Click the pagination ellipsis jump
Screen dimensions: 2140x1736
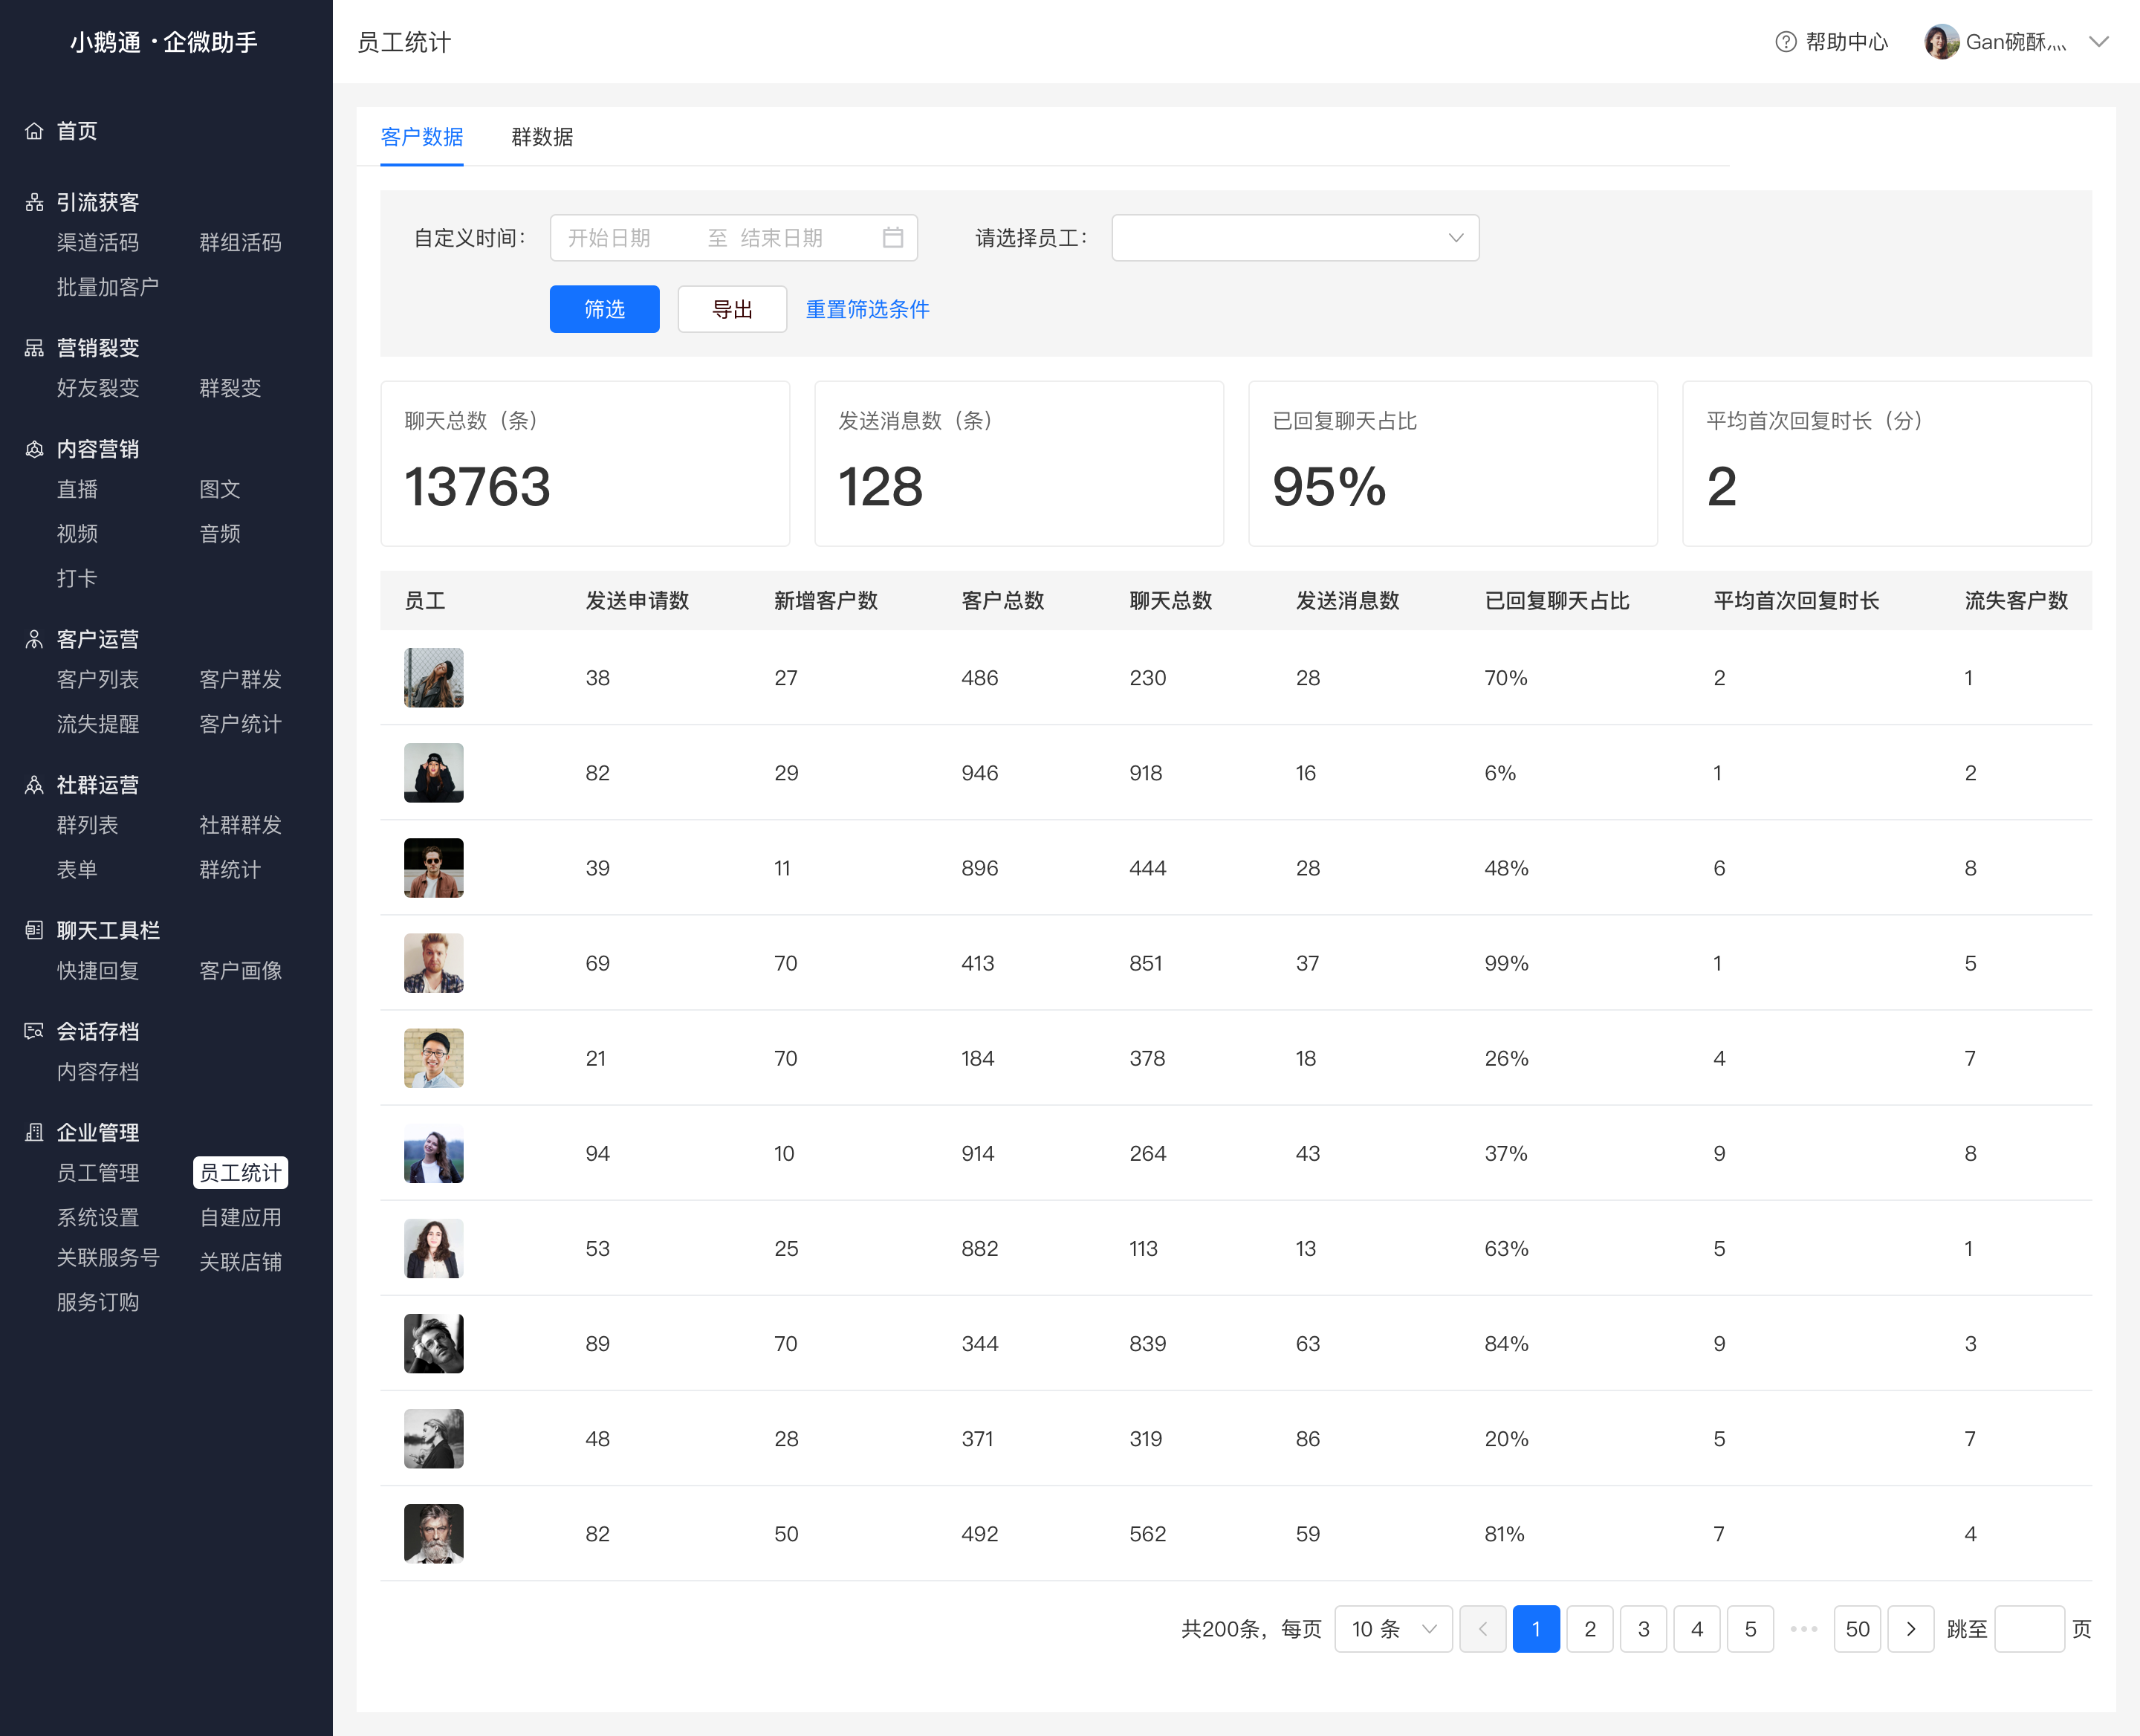pyautogui.click(x=1803, y=1629)
